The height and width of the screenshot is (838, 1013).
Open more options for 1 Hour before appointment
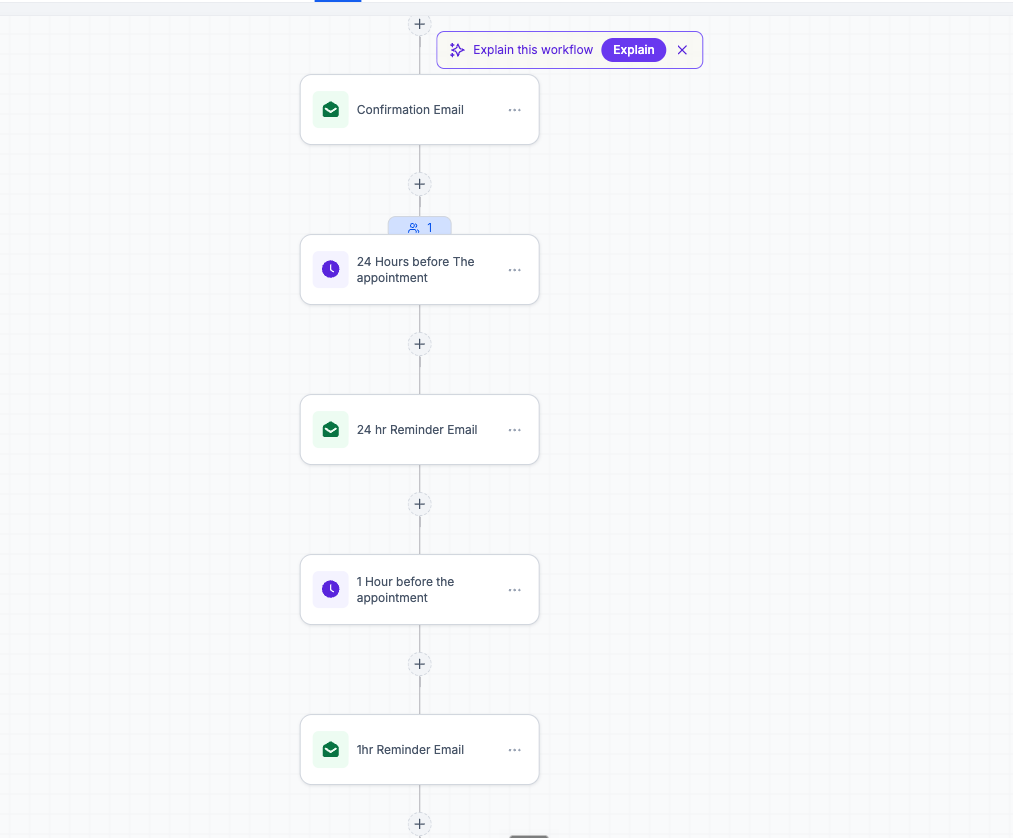coord(514,590)
